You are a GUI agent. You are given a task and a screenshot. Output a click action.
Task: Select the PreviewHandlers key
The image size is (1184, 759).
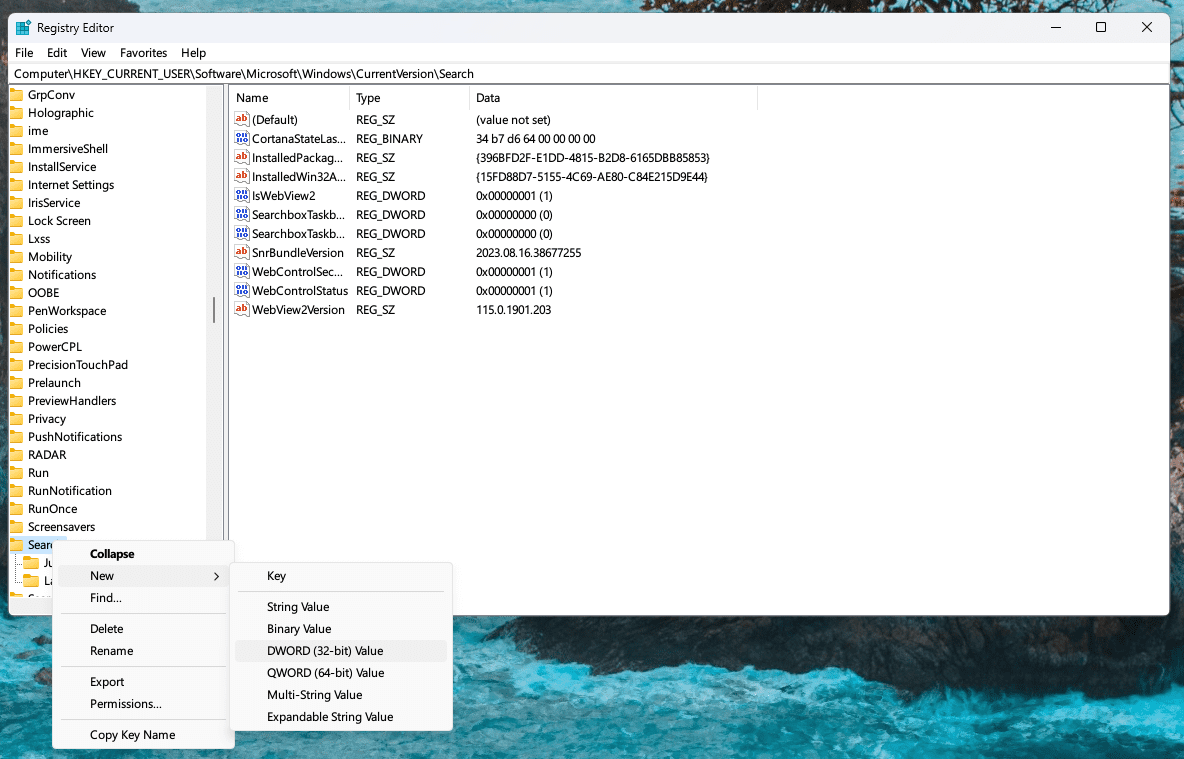(x=72, y=401)
